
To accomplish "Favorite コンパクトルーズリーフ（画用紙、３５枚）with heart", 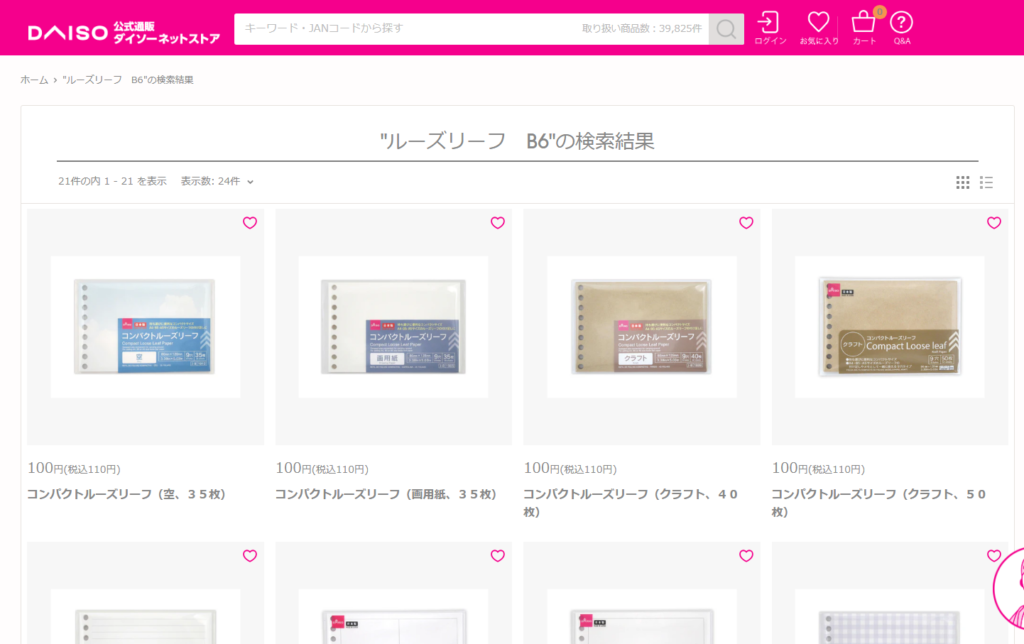I will 498,223.
